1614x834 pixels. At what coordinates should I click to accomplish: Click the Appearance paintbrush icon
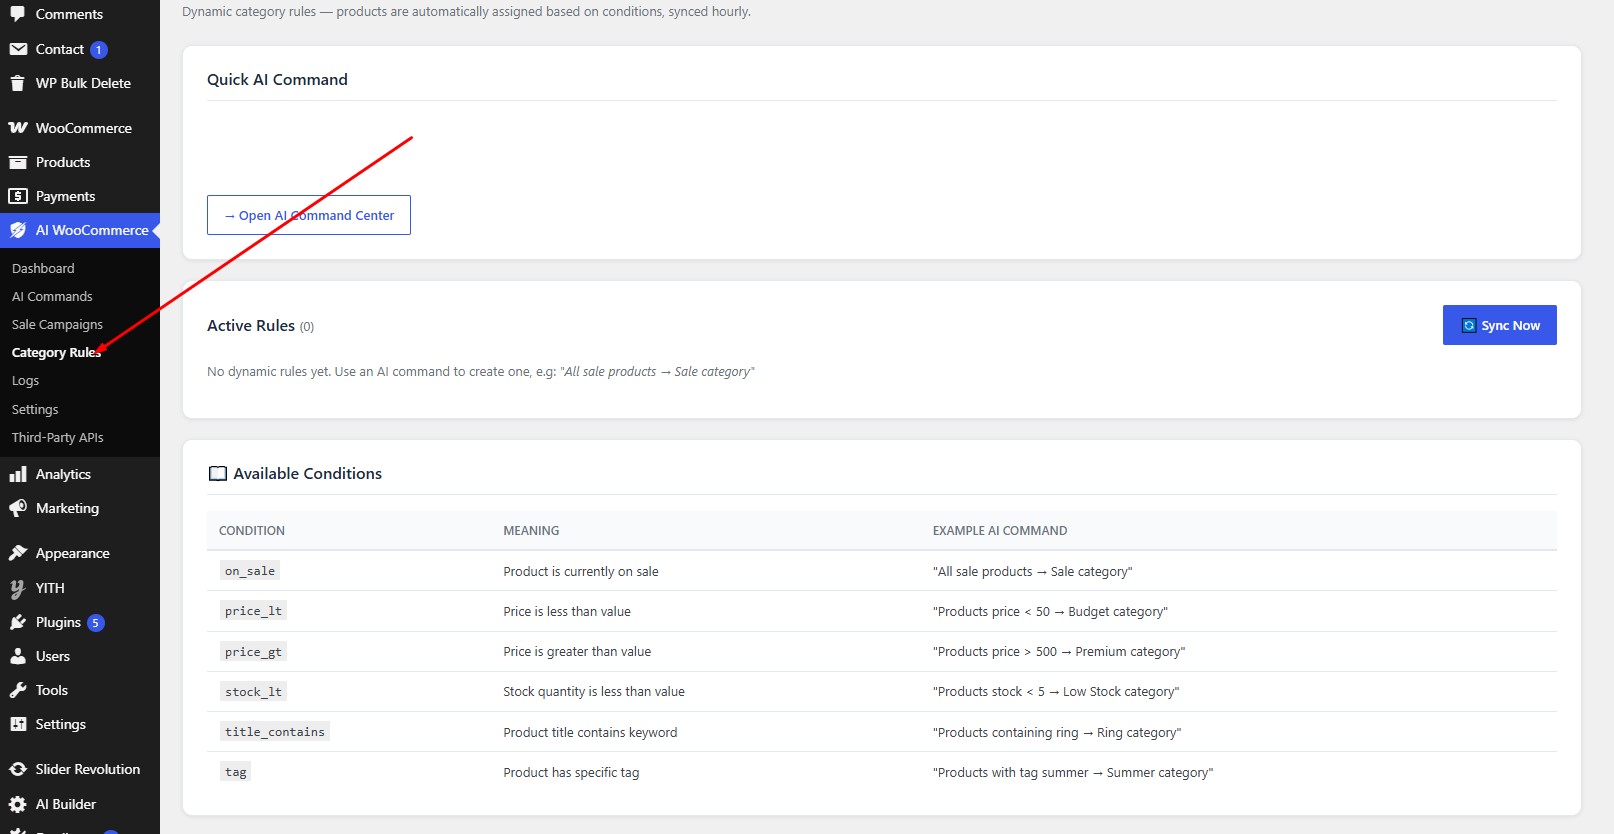point(18,553)
